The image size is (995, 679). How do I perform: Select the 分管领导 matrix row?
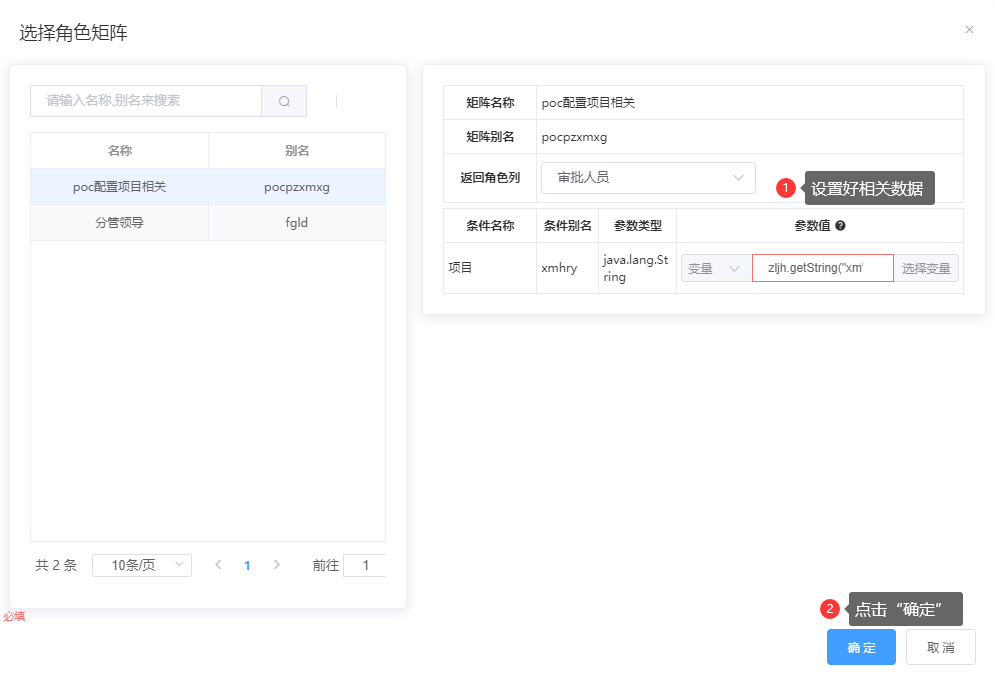point(120,223)
